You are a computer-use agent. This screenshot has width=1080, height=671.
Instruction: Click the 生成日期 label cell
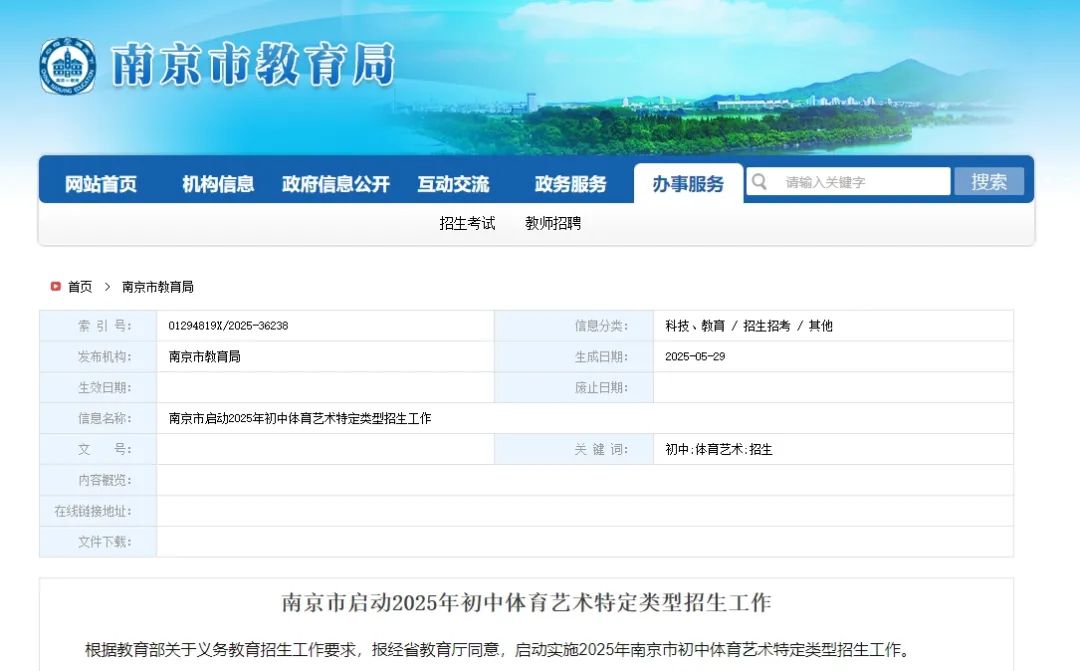[574, 357]
